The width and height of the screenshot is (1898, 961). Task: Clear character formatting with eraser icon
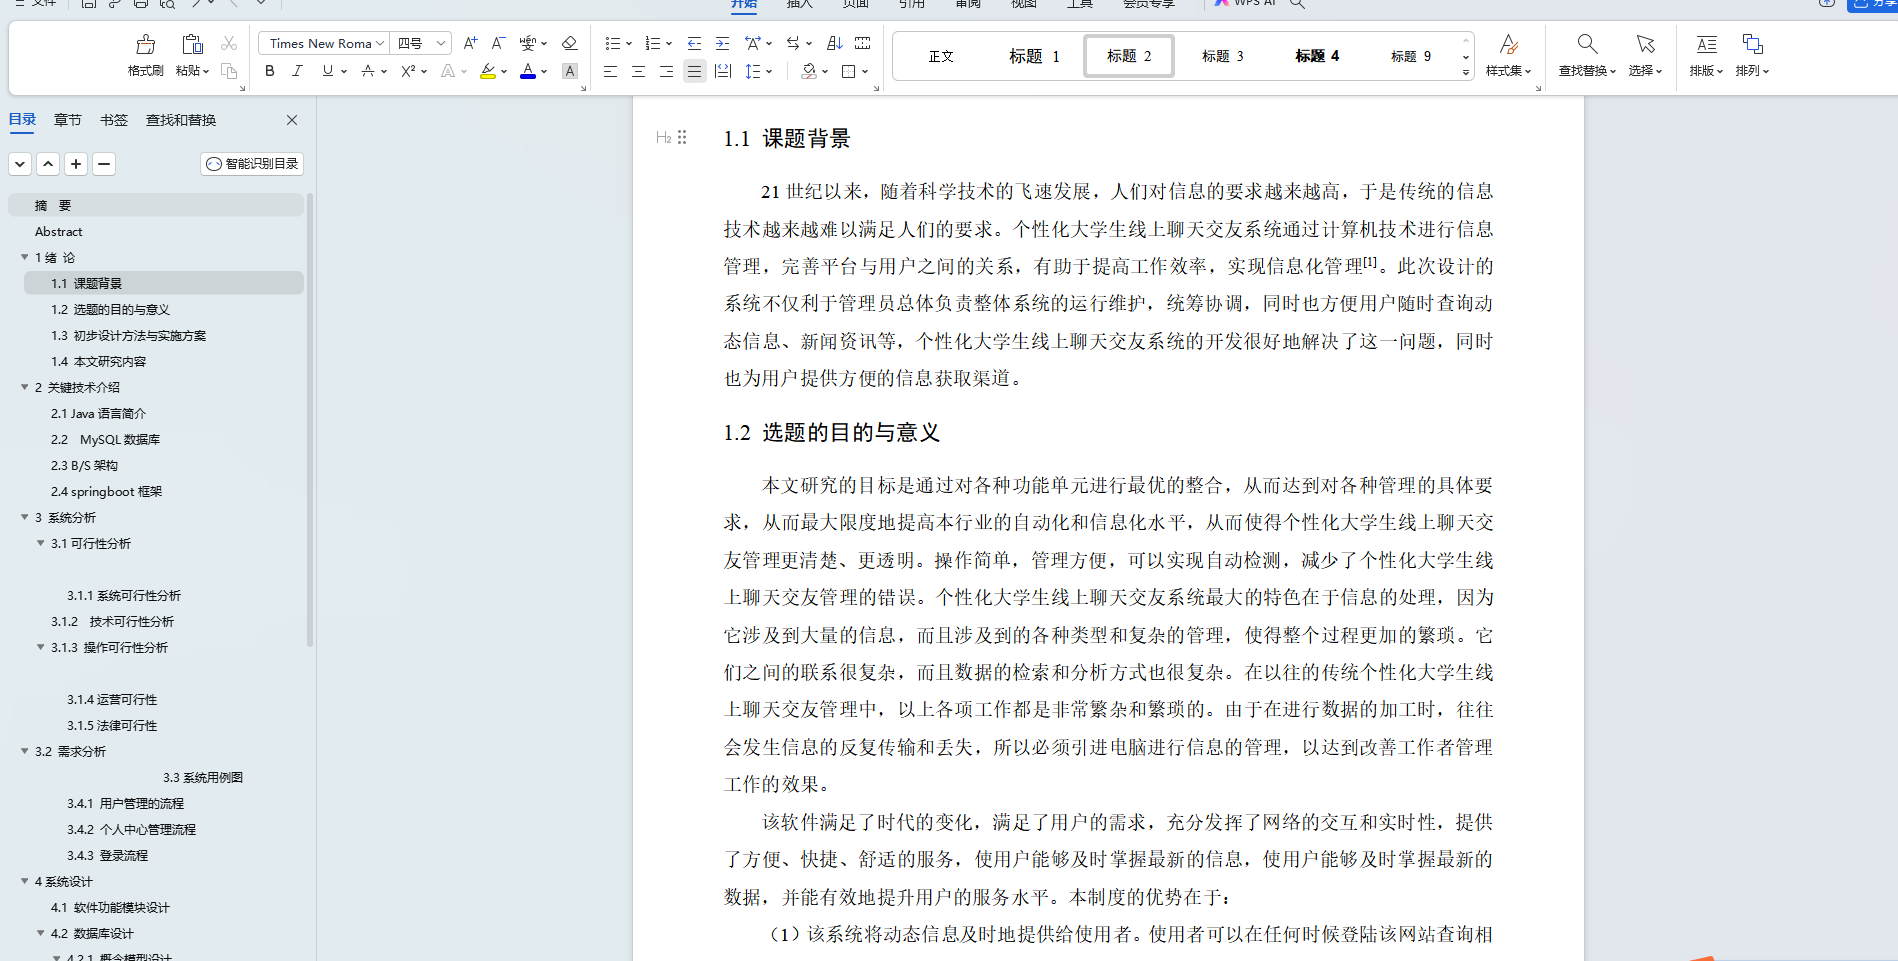[569, 43]
